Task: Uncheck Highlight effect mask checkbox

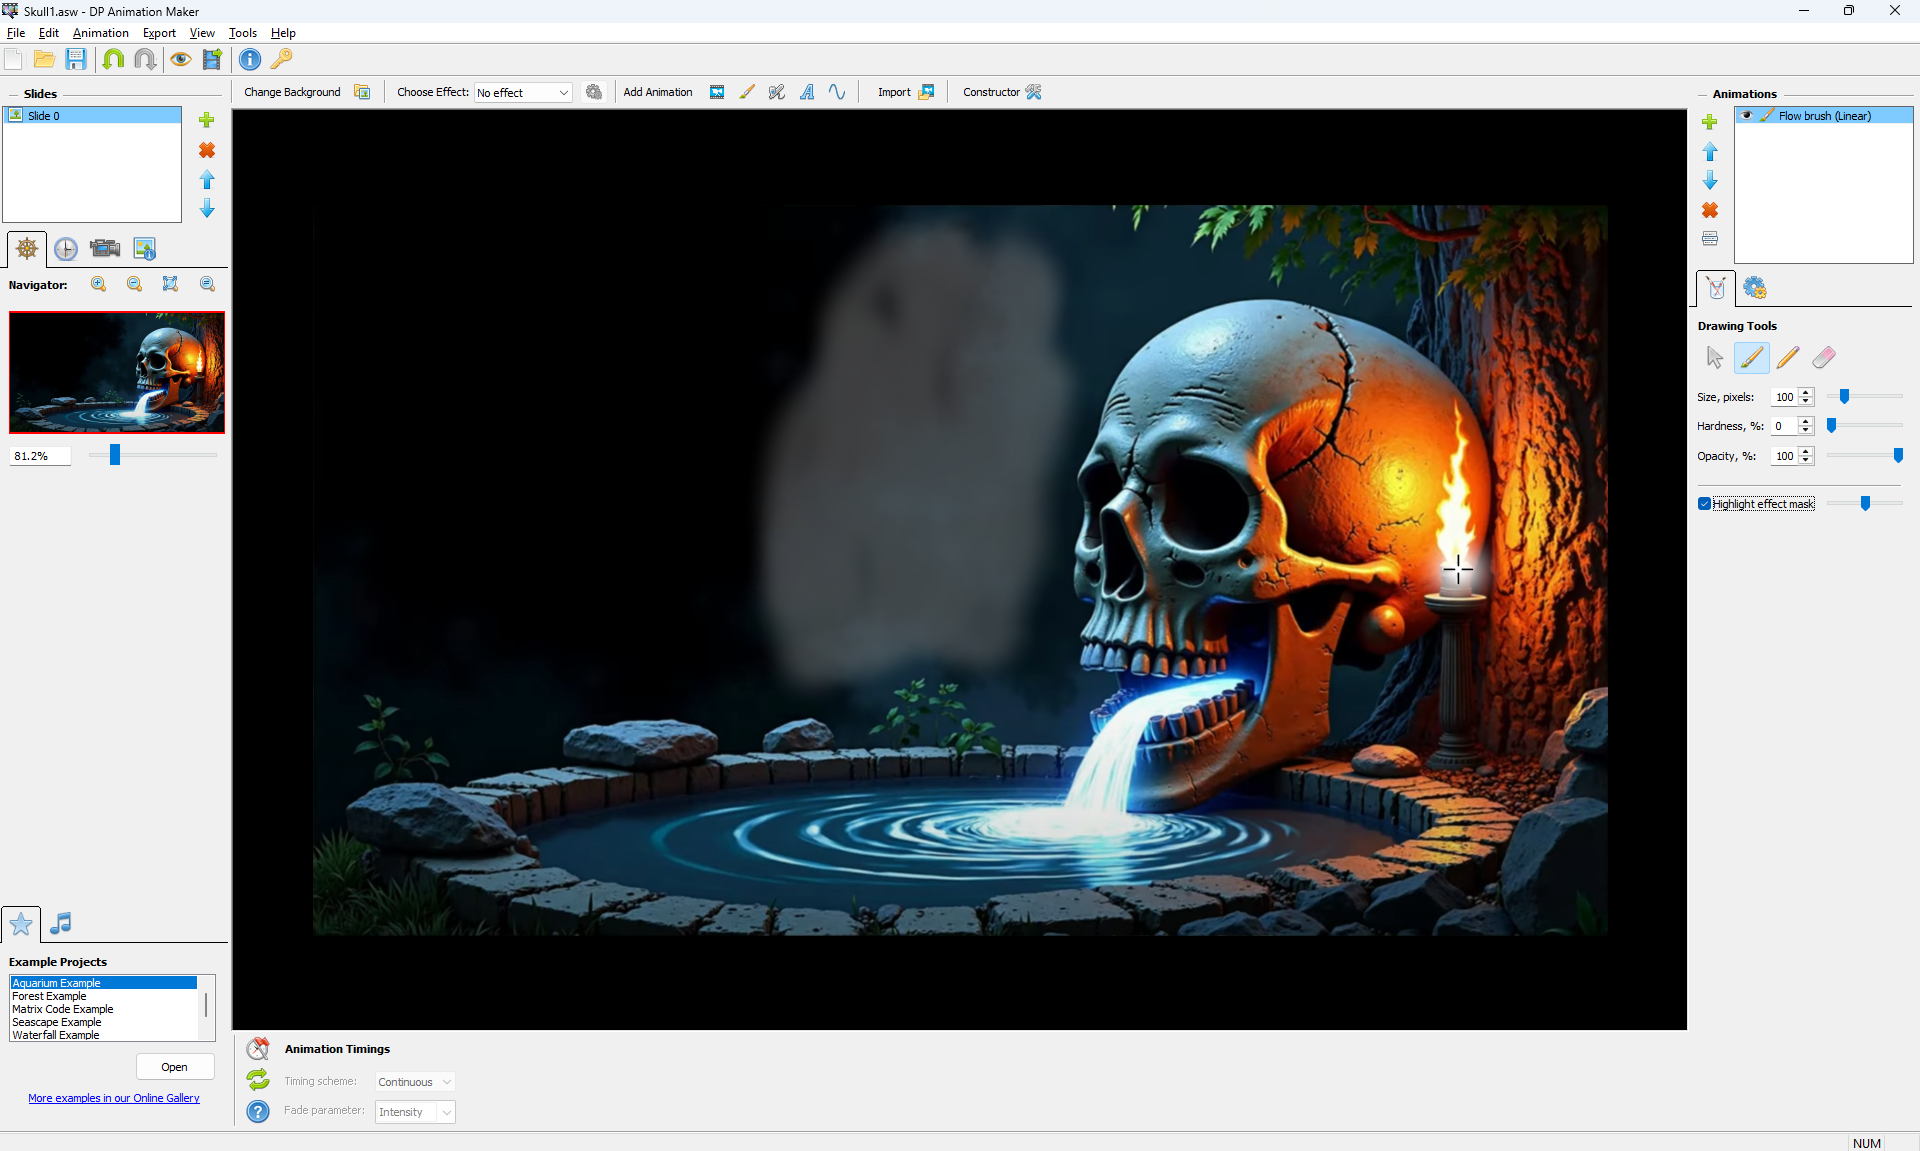Action: (x=1705, y=504)
